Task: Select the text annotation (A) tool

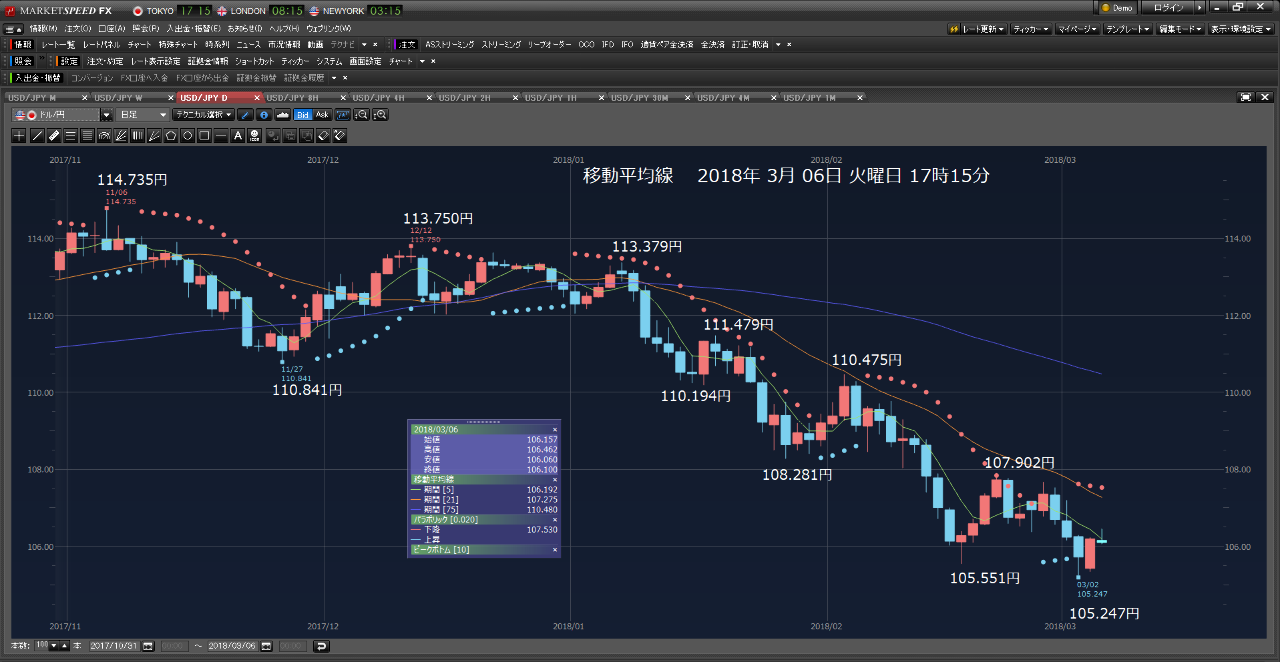Action: click(x=238, y=136)
